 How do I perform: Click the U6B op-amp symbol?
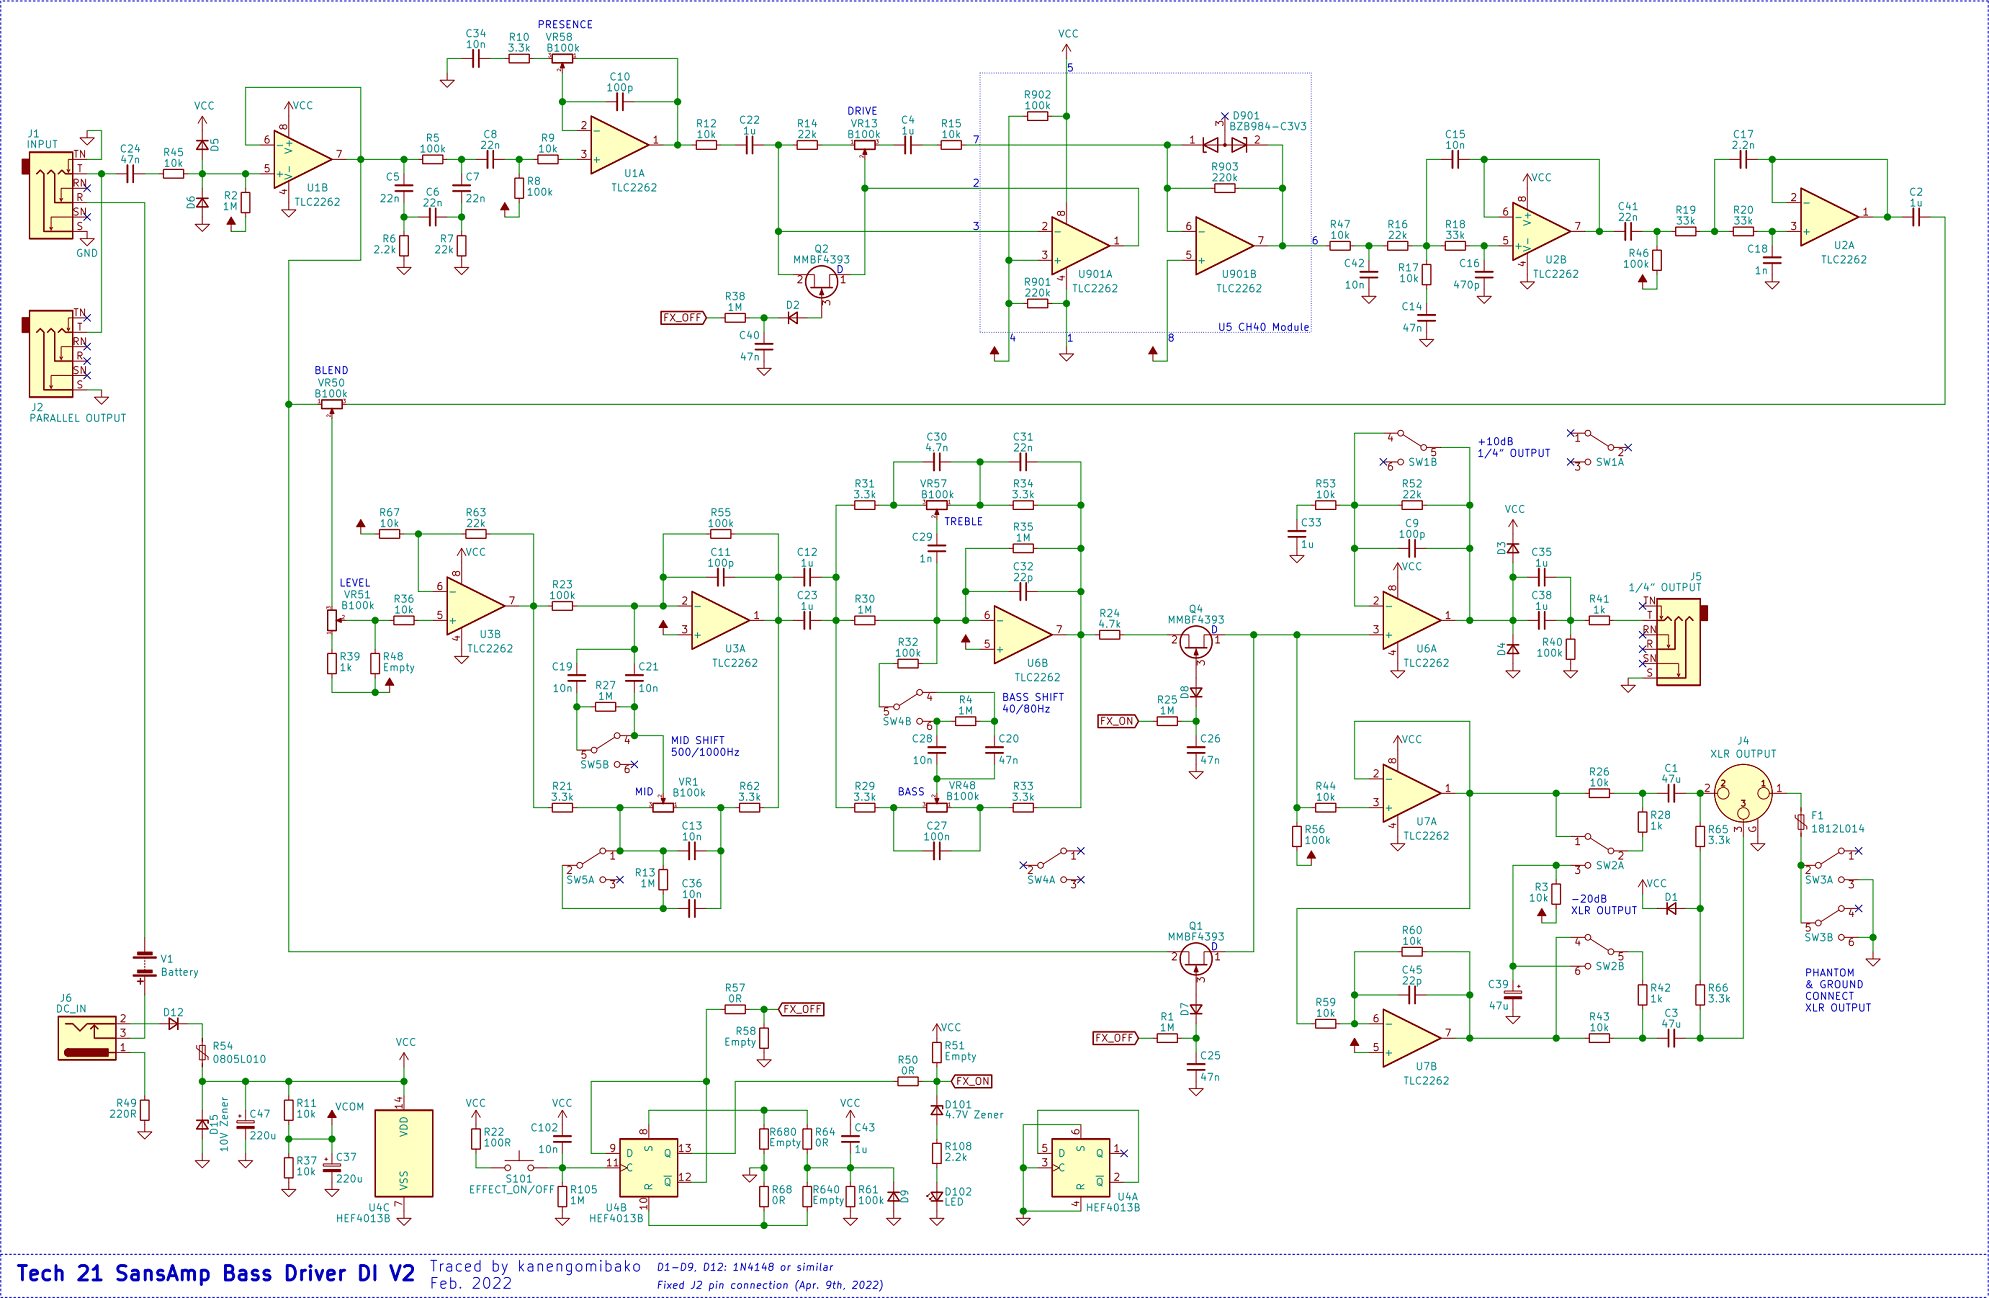pyautogui.click(x=1023, y=634)
